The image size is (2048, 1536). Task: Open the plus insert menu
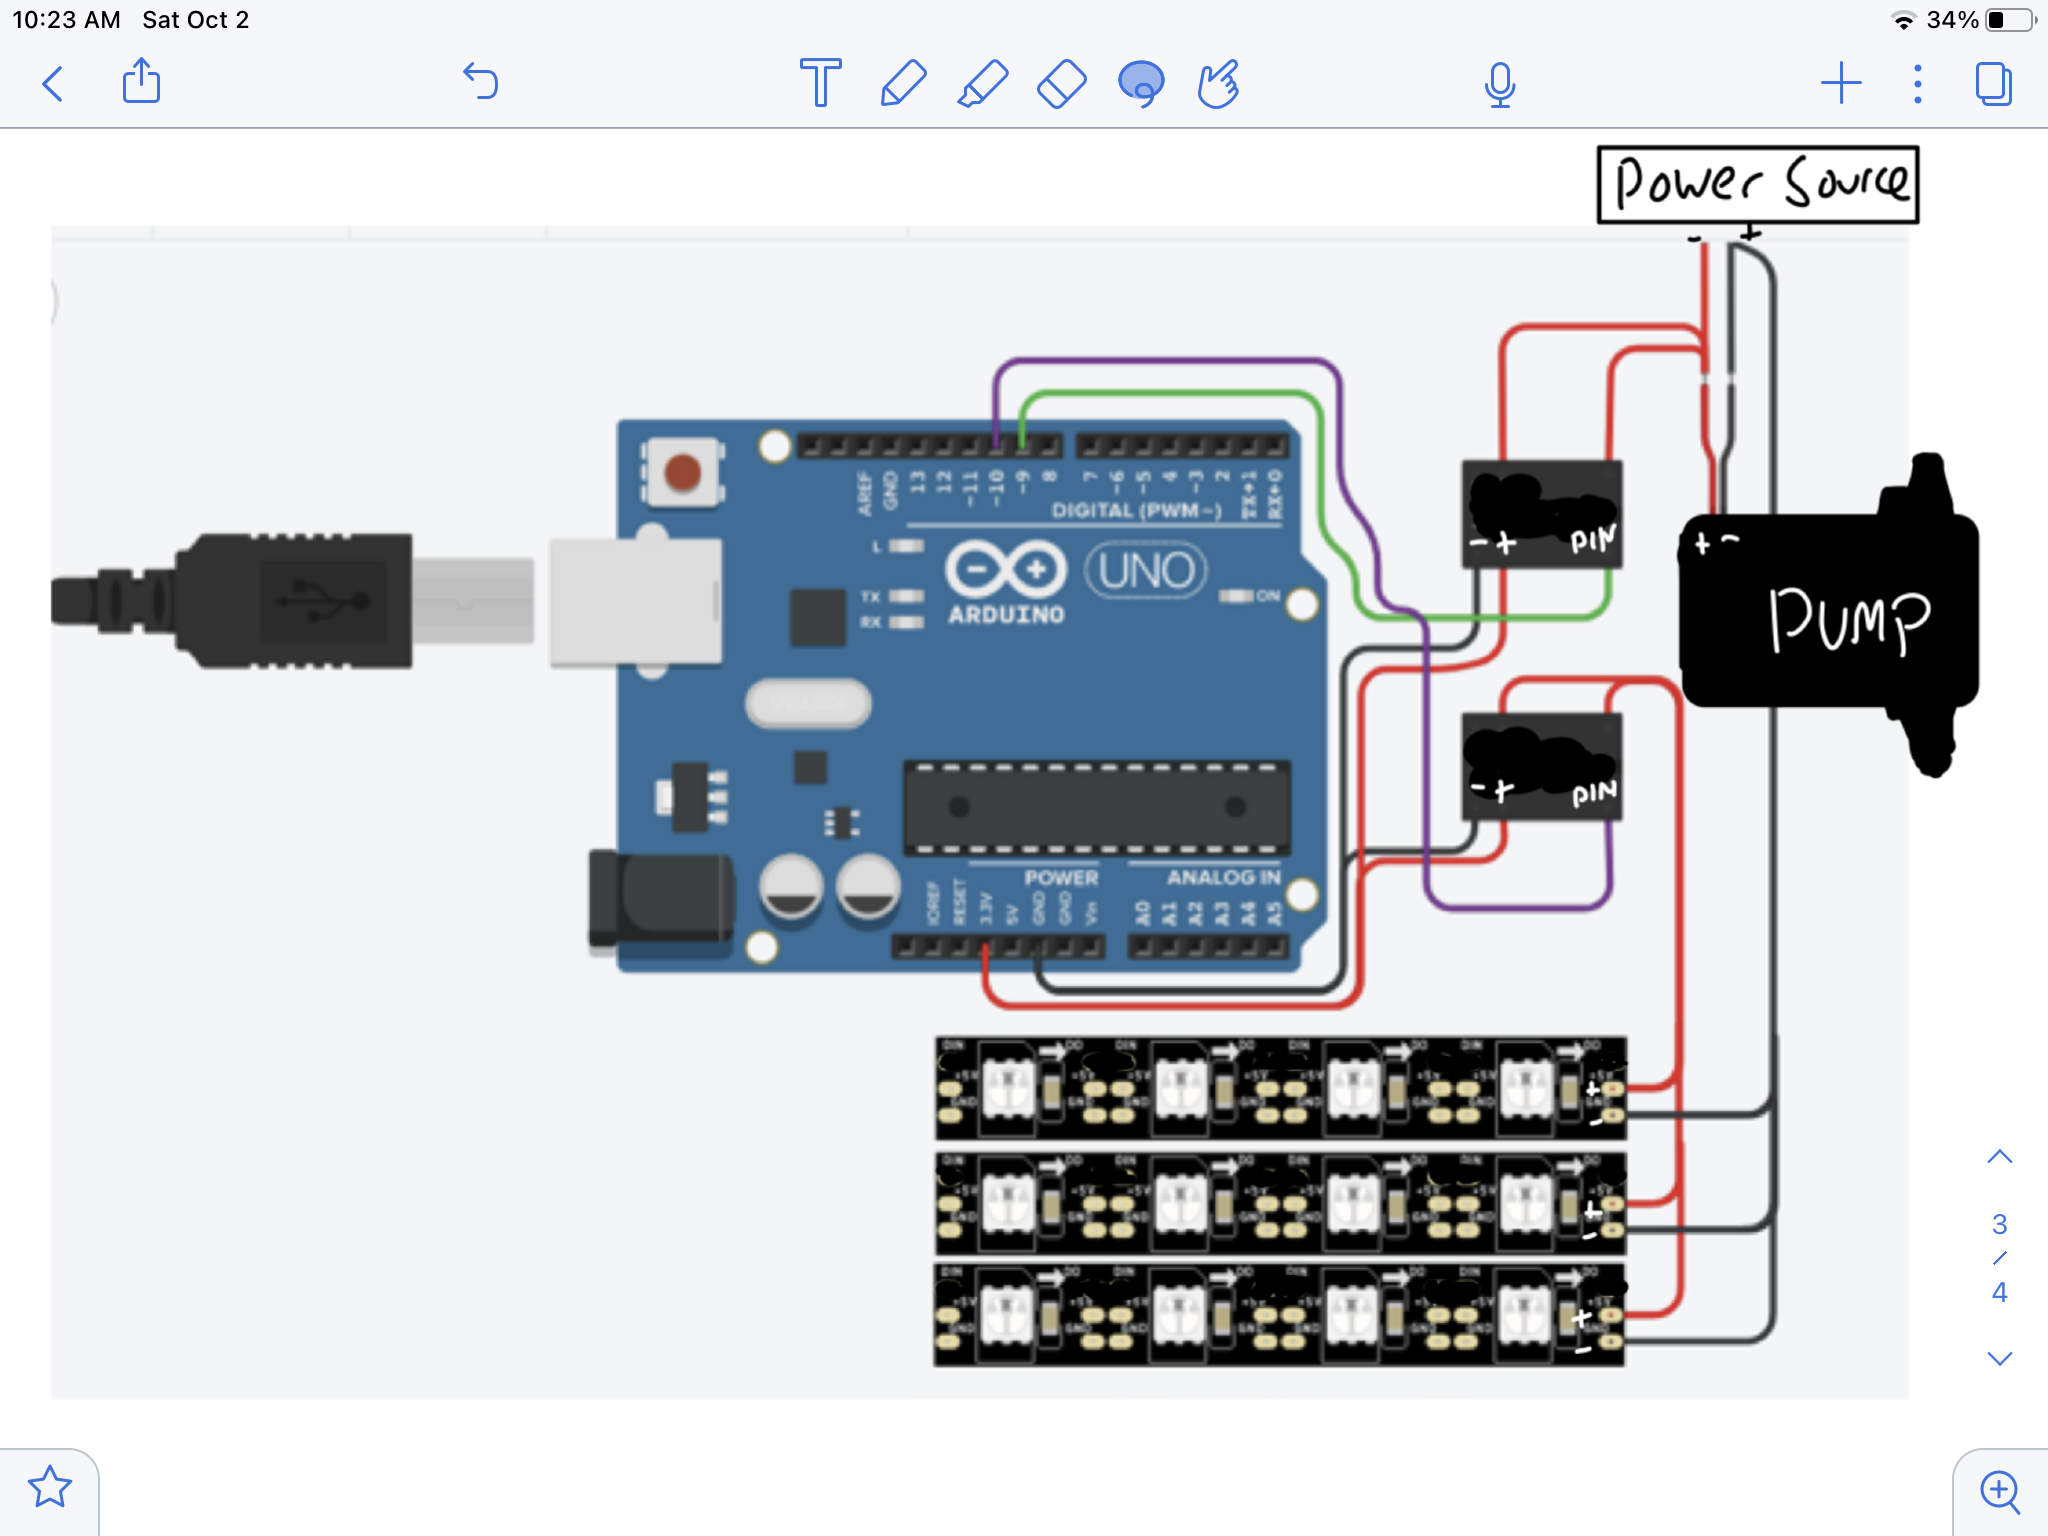(1840, 83)
